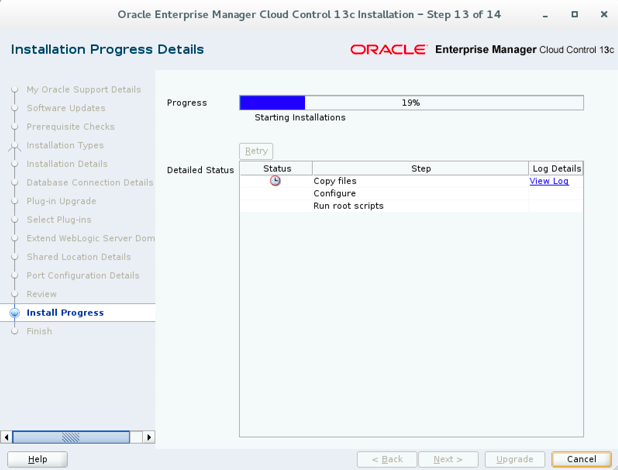618x470 pixels.
Task: Click the sidebar scroll right arrow
Action: (x=149, y=437)
